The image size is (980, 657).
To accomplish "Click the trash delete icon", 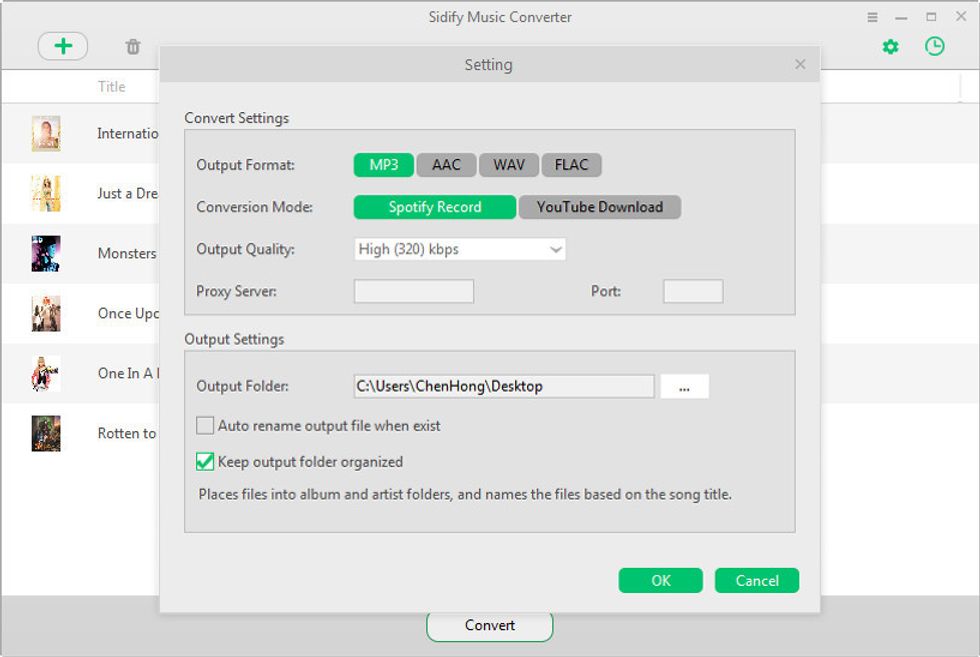I will [x=132, y=47].
